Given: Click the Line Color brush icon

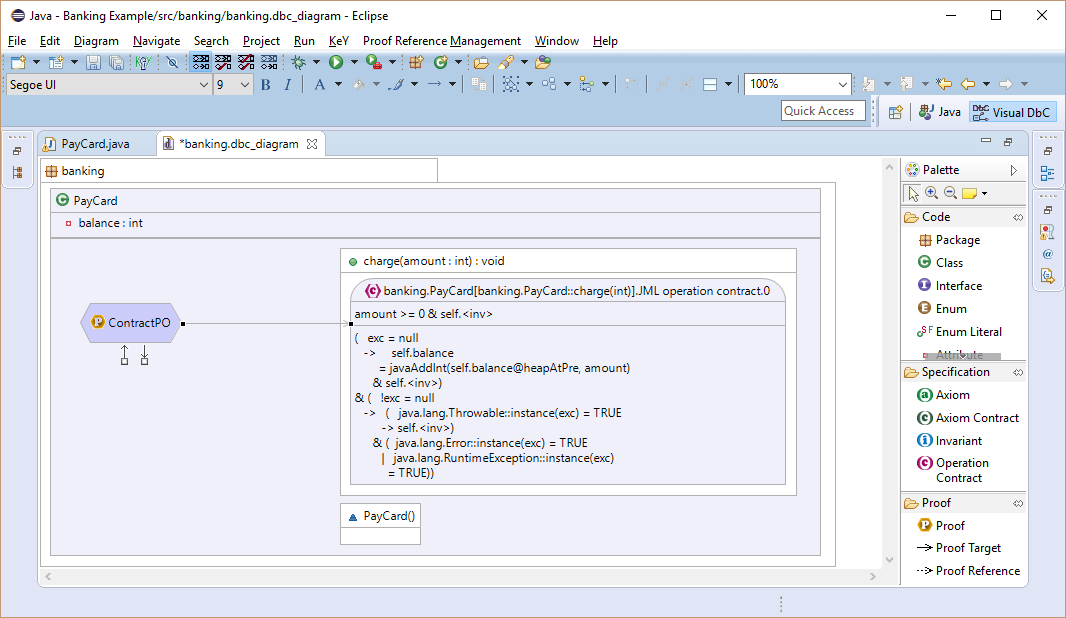Looking at the screenshot, I should (396, 84).
